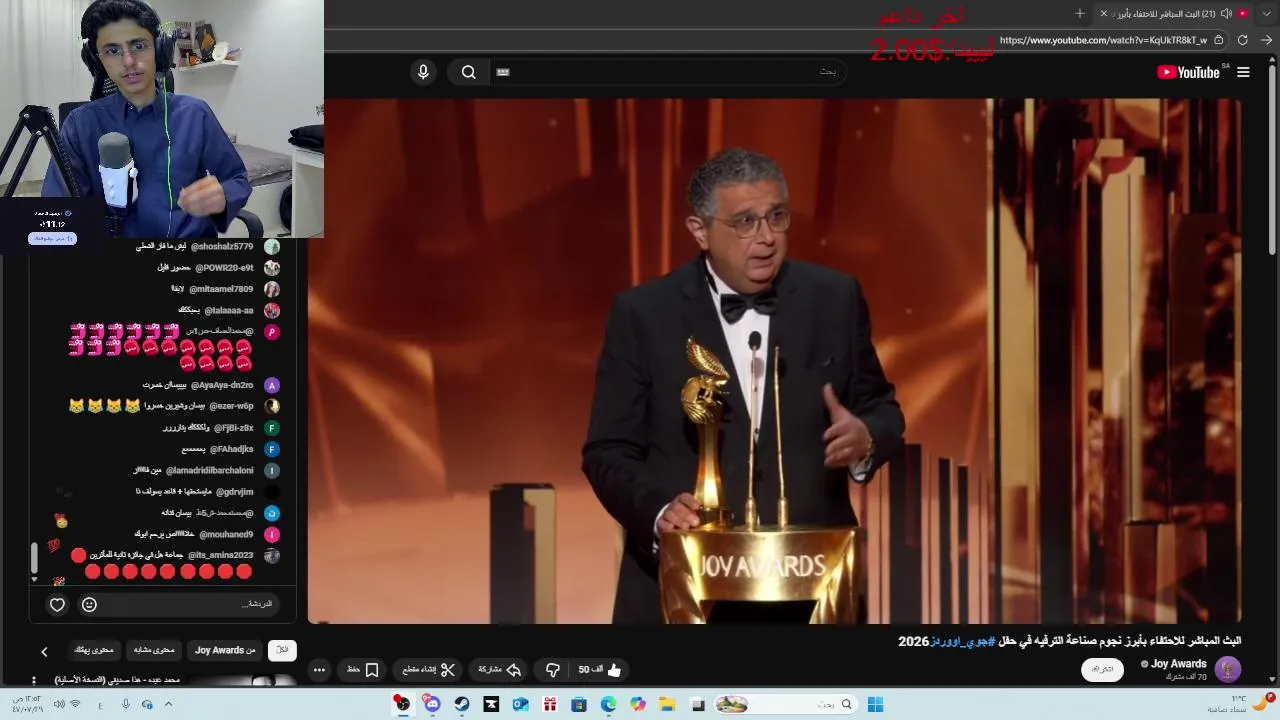Open @its_amina2023 avatar in chat
Screen dimensions: 1280x720
(272, 555)
